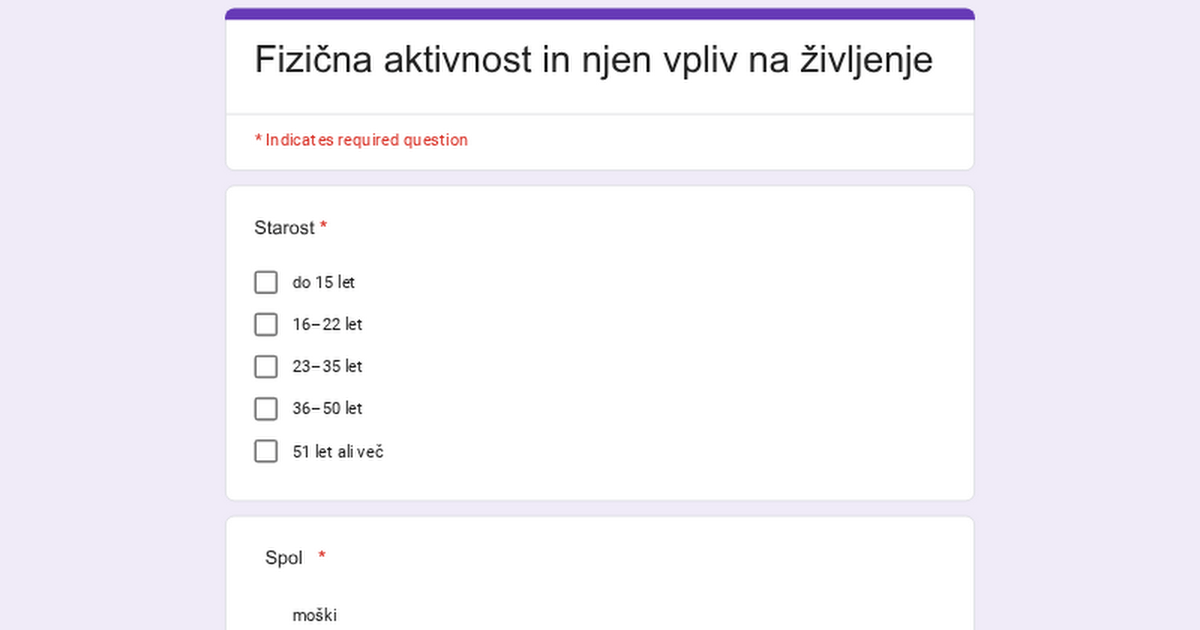Select the '36–50 let' checkbox
The height and width of the screenshot is (630, 1200).
coord(266,409)
